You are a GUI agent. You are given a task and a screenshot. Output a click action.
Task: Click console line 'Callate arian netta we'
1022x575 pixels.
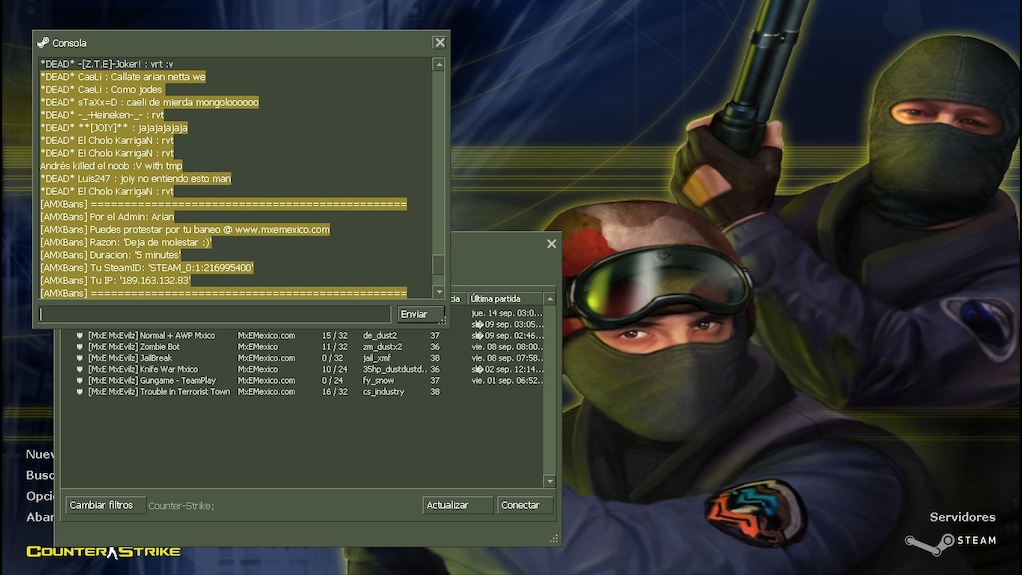123,77
